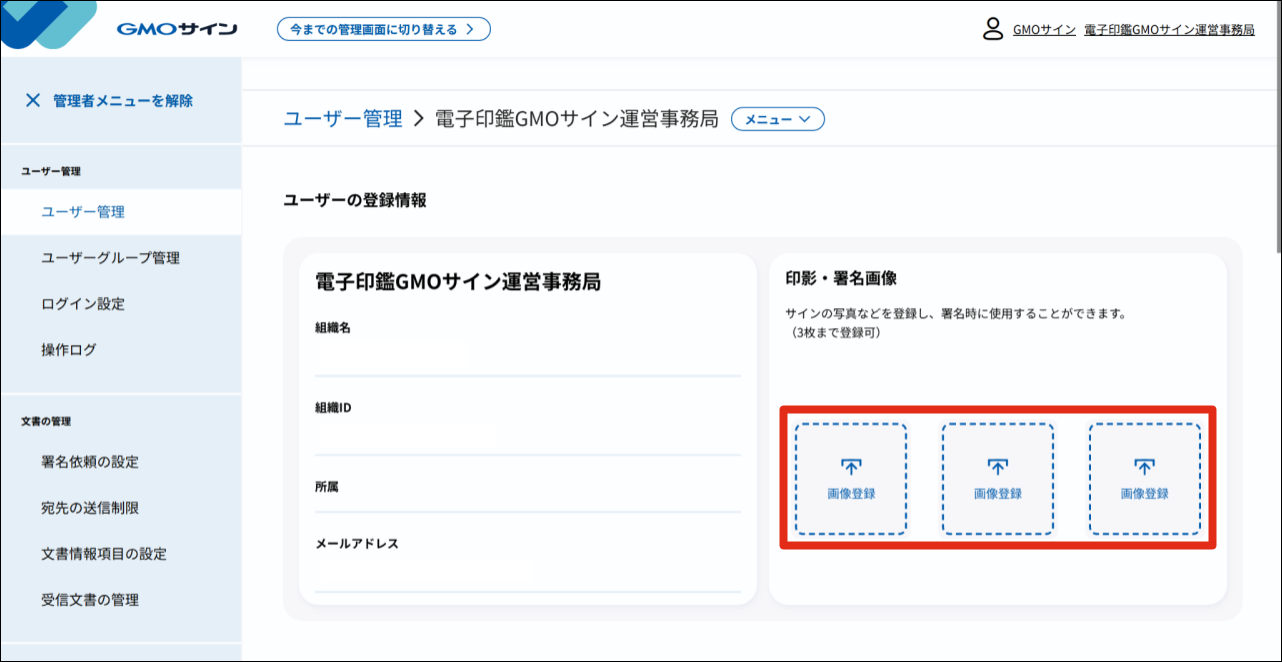
Task: Click the 電子印鑑GMOサイン運営事務局 link at top right
Action: tap(1166, 30)
